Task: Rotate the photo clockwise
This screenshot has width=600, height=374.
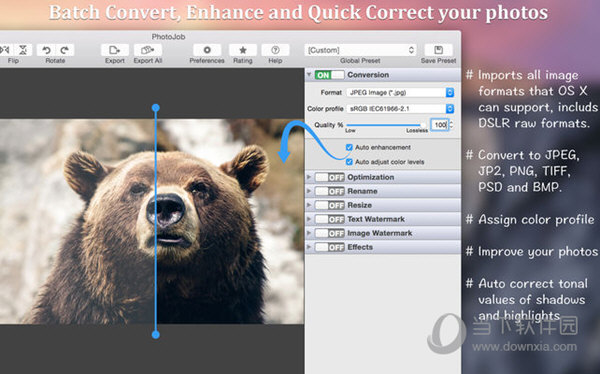Action: (65, 50)
